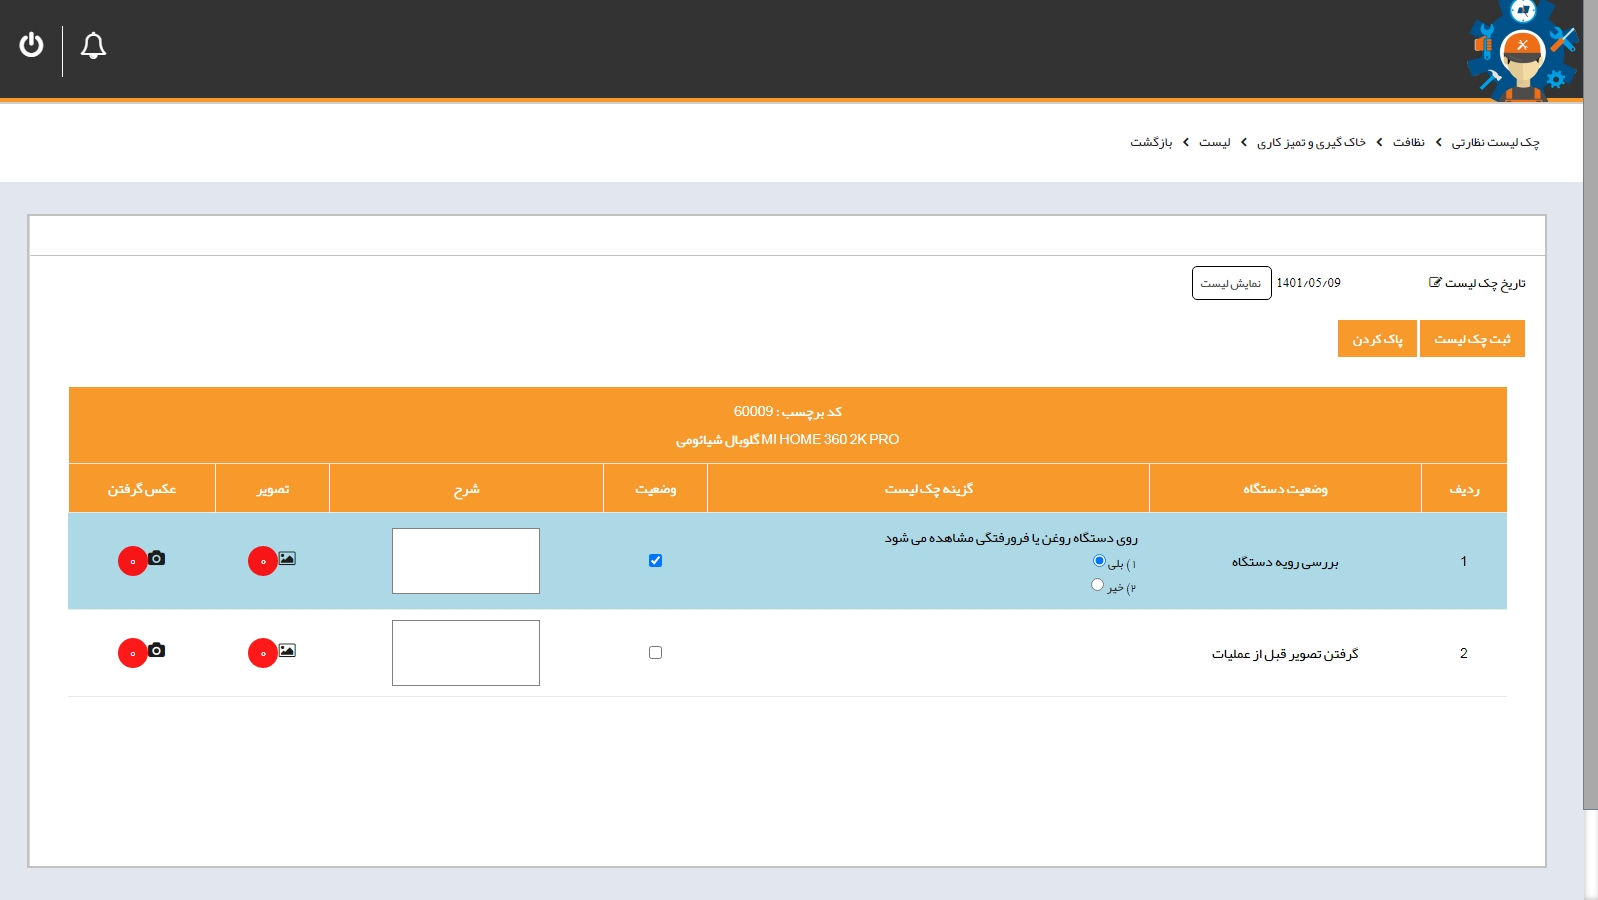
Task: Go to نظافت in breadcrumb
Action: click(1408, 143)
